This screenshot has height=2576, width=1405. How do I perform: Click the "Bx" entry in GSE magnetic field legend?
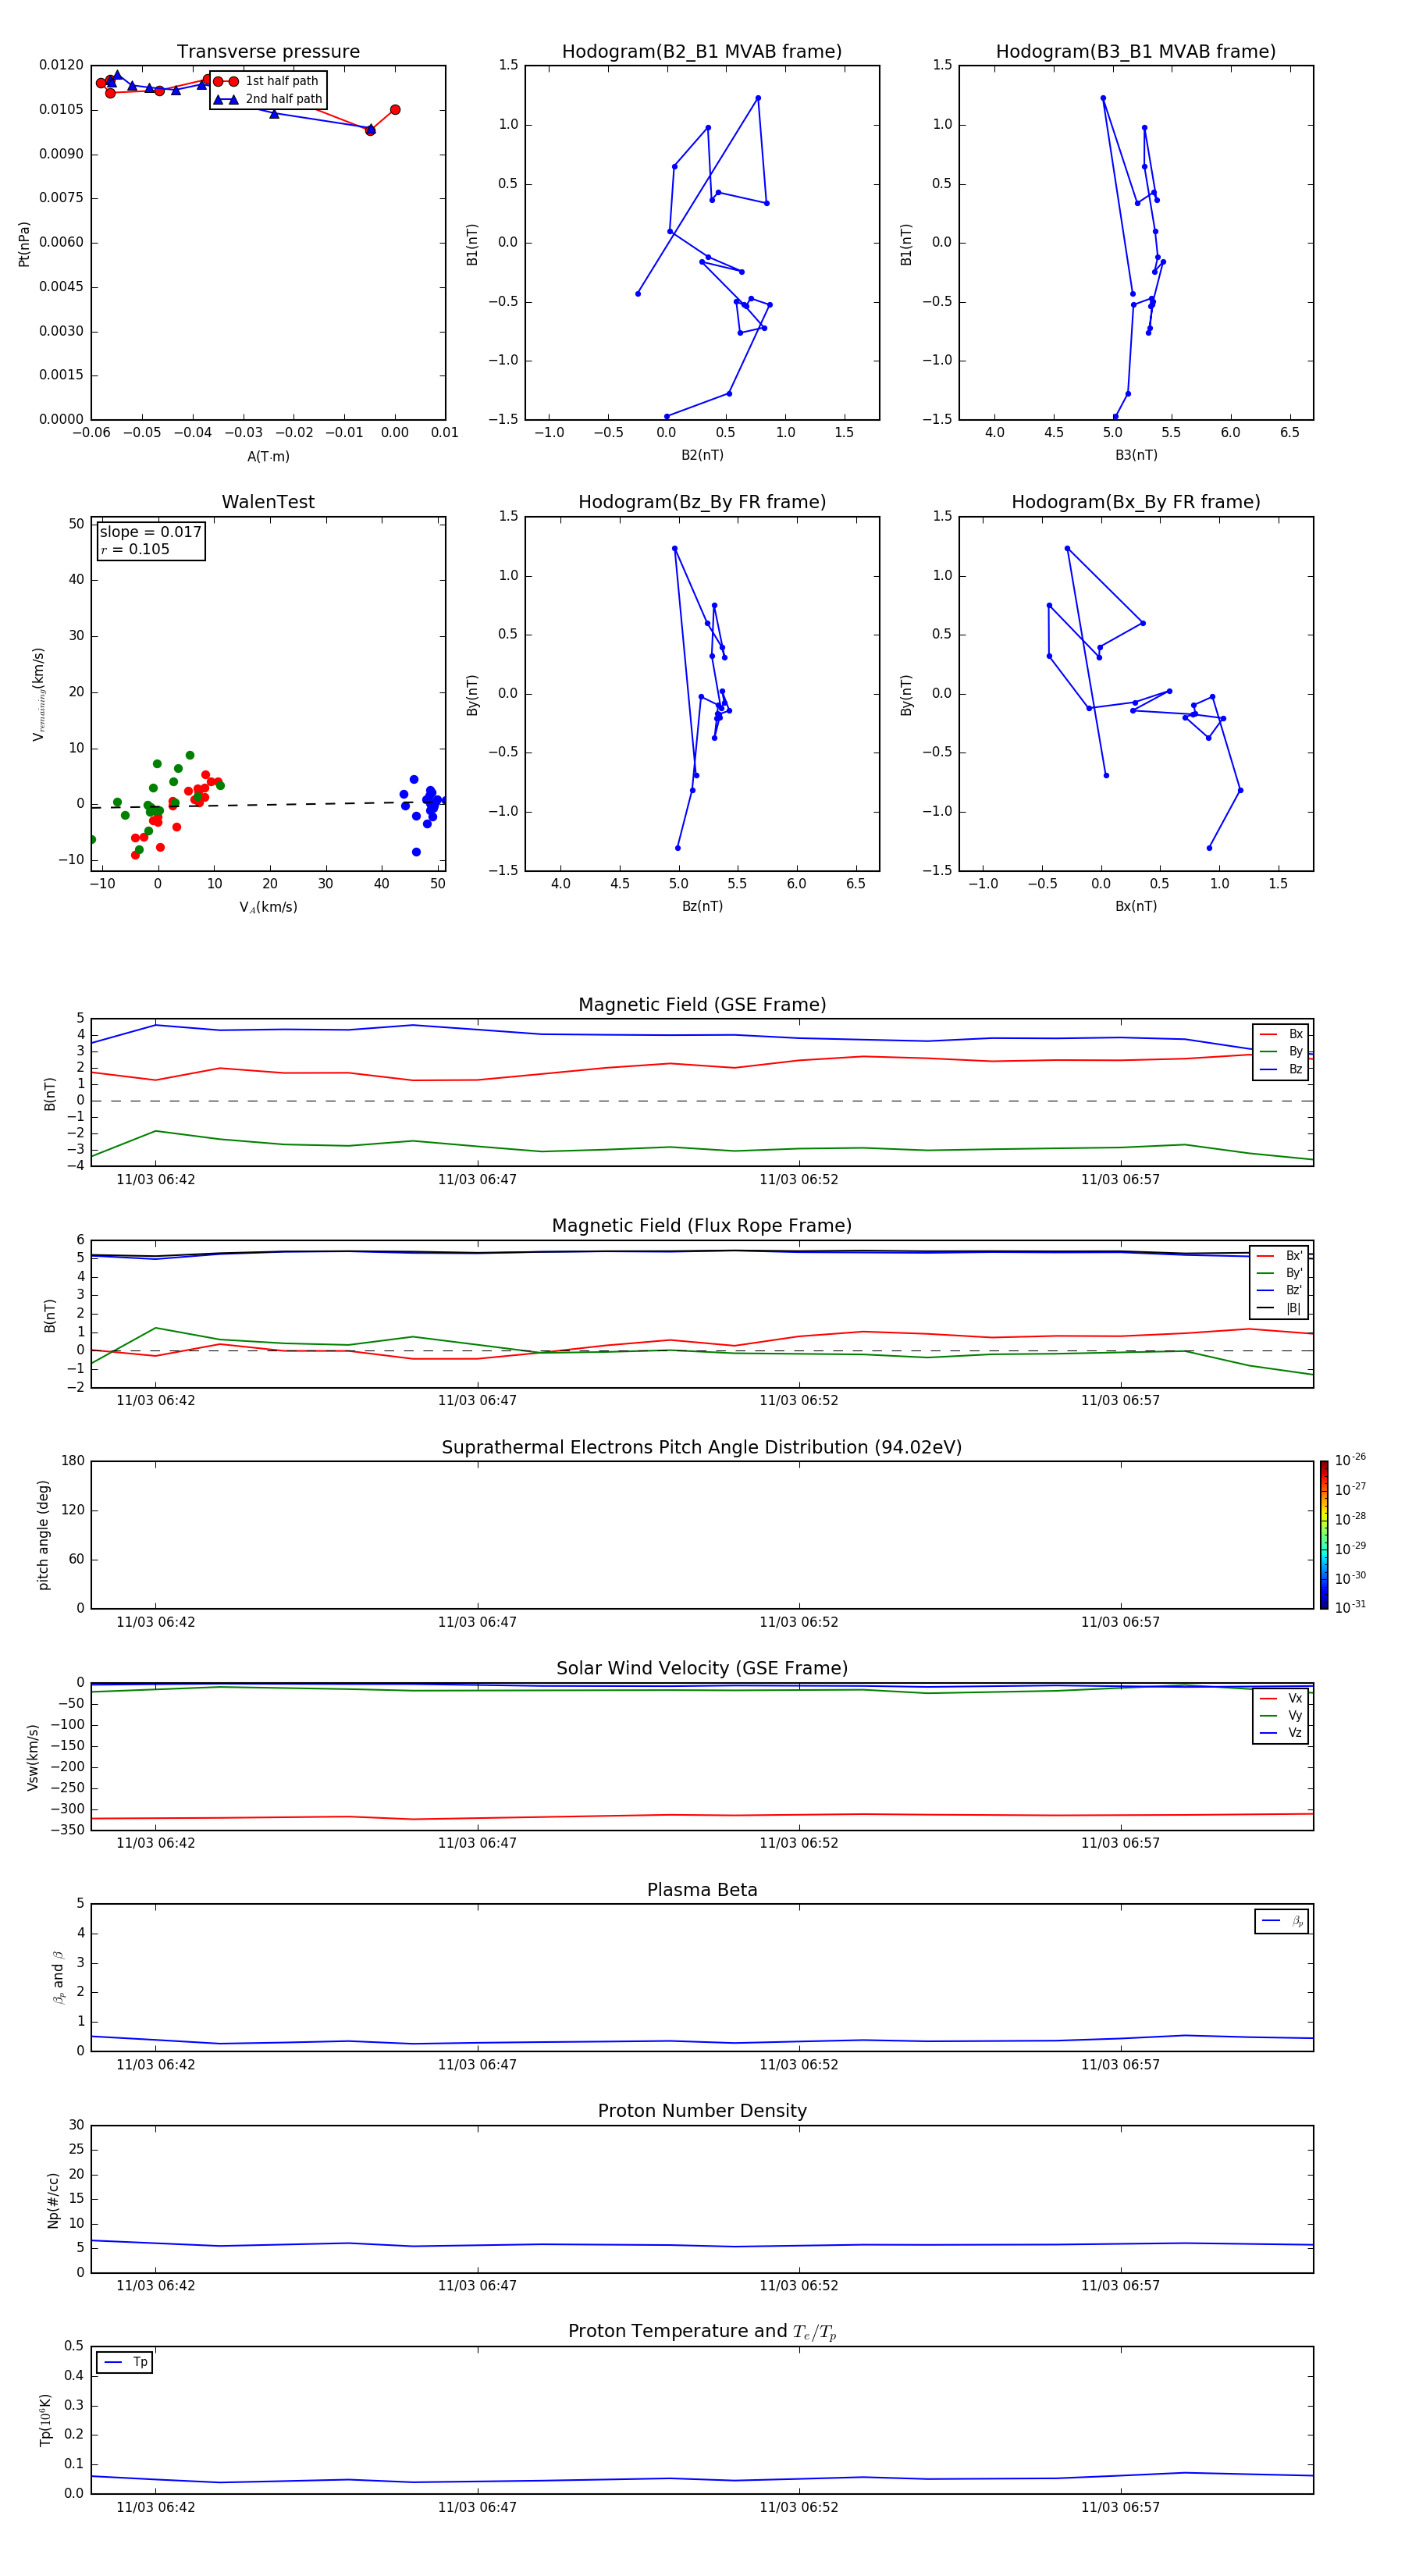pyautogui.click(x=1281, y=1034)
